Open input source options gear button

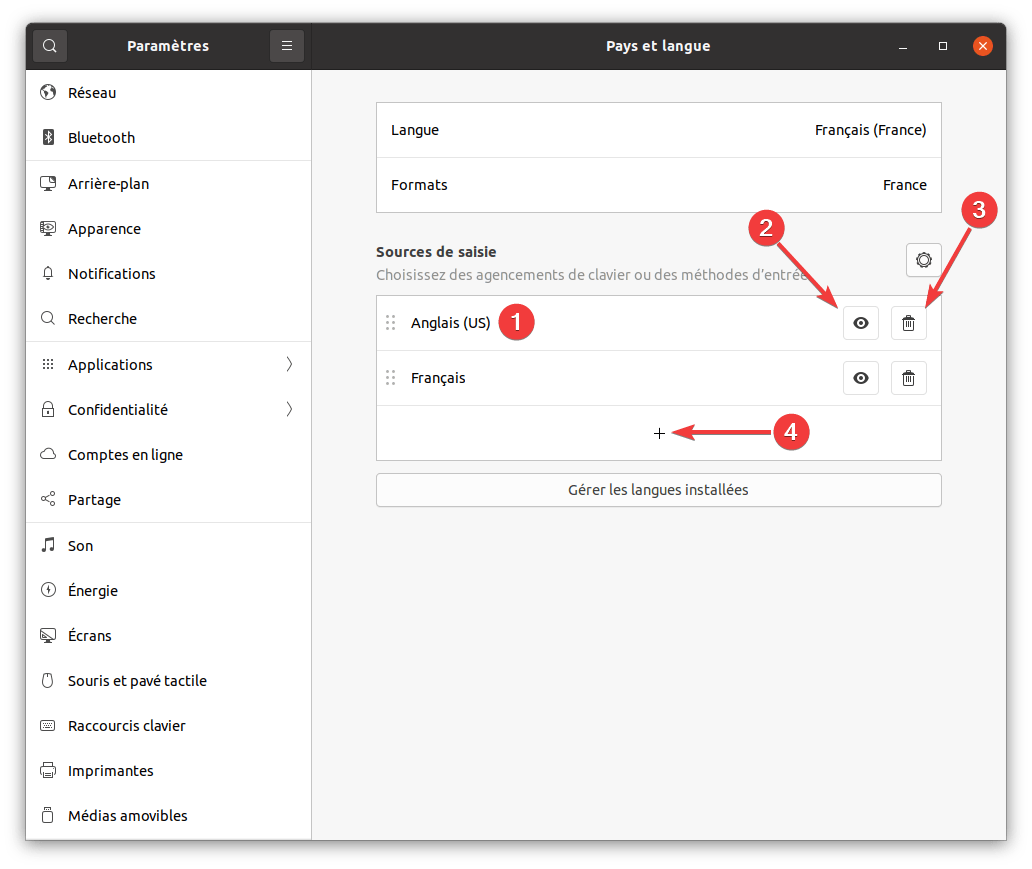tap(923, 260)
